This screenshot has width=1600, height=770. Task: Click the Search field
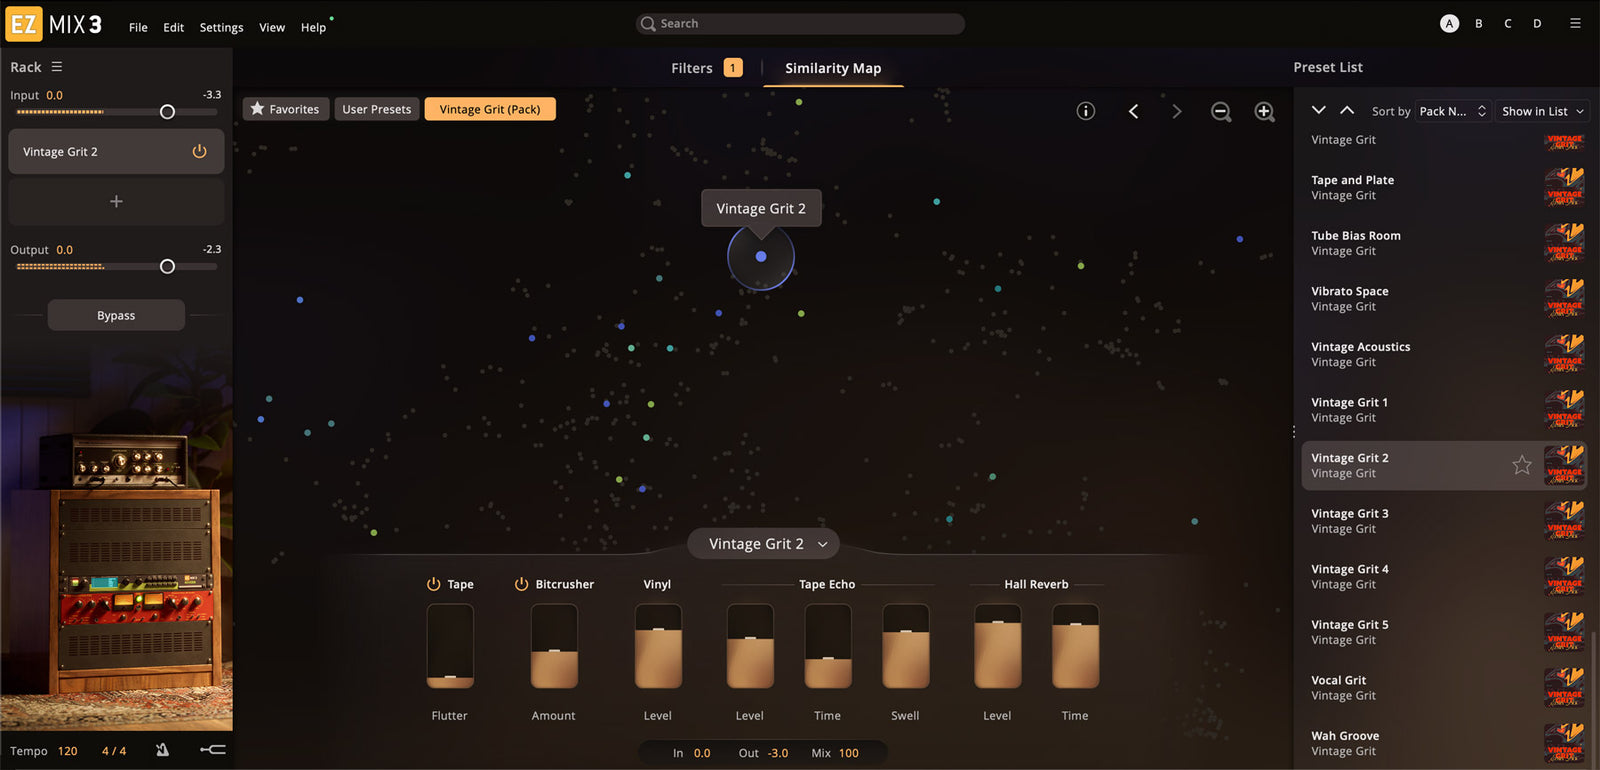pos(800,23)
